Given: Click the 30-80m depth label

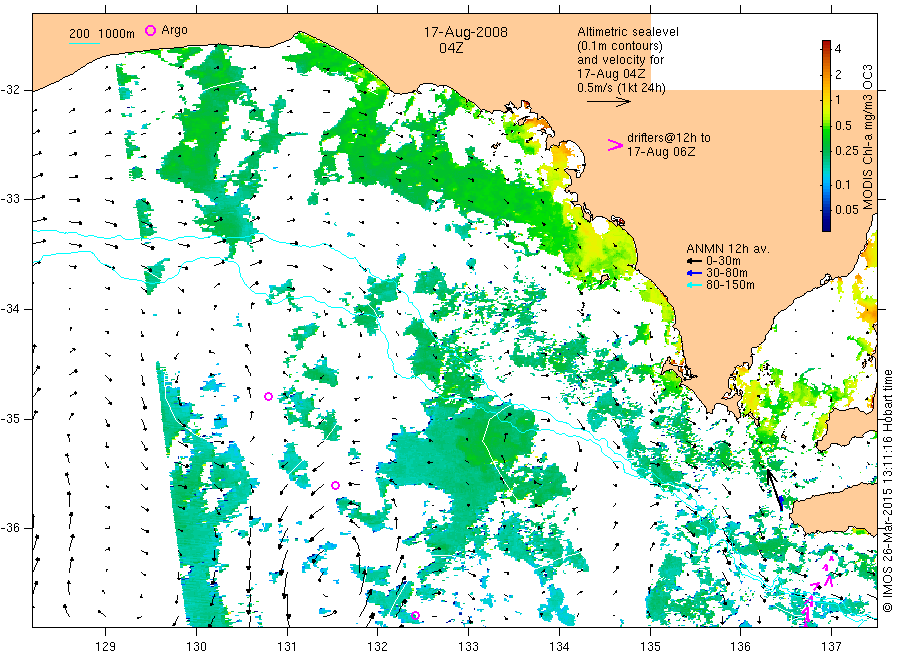Looking at the screenshot, I should [727, 273].
